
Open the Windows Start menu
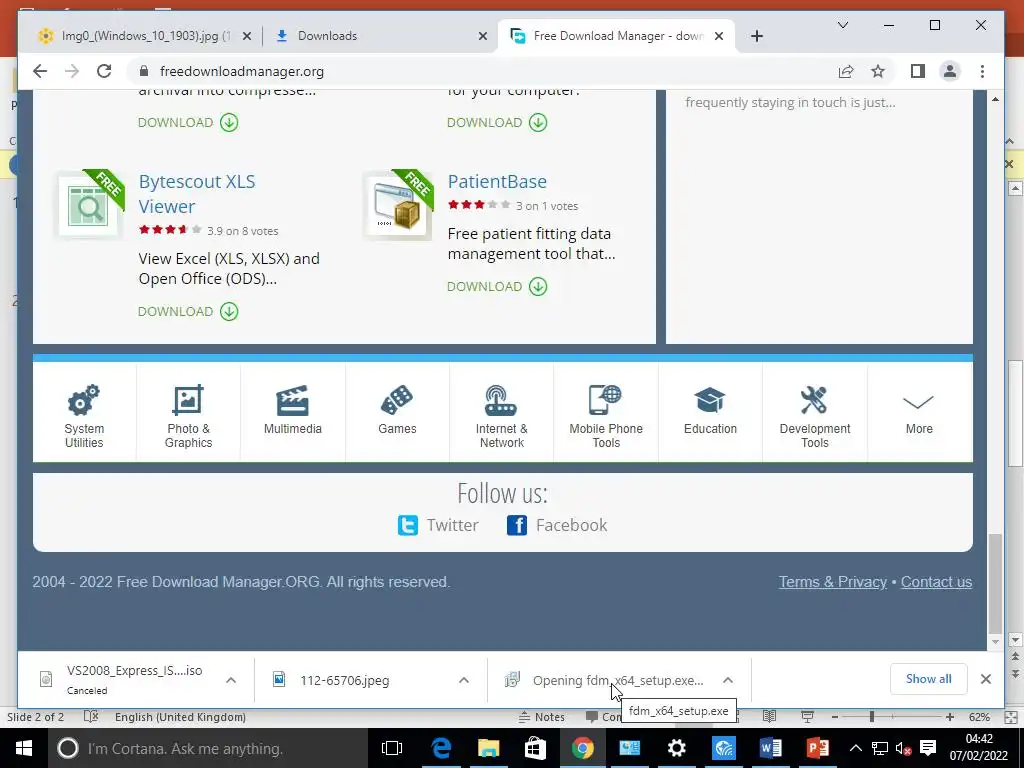click(x=24, y=748)
